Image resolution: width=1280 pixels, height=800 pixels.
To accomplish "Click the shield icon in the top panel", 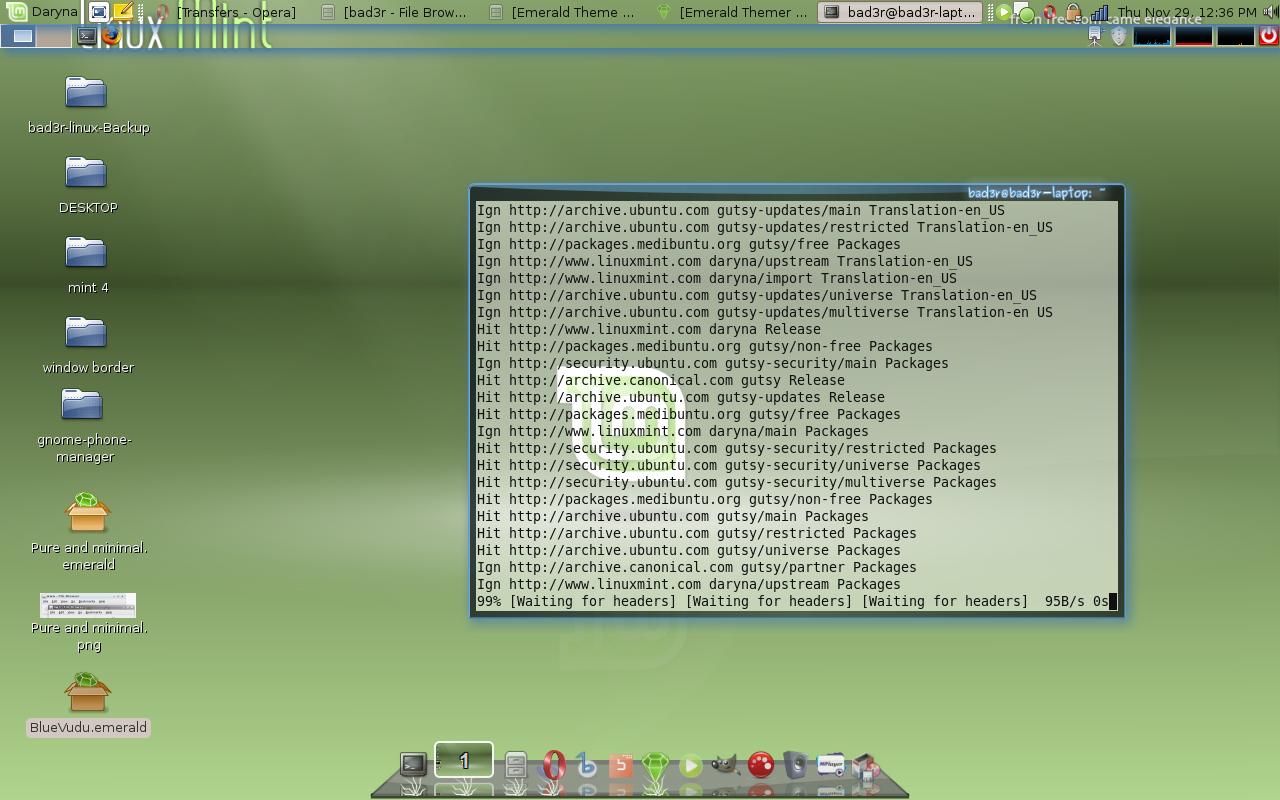I will (1118, 36).
